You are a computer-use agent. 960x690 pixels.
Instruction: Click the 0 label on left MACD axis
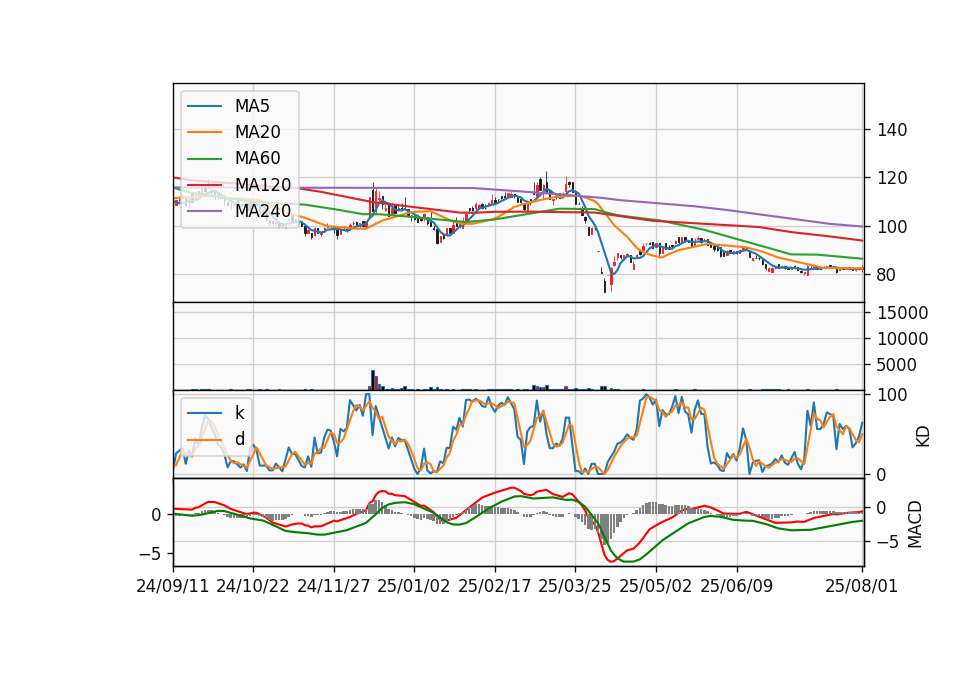coord(156,515)
